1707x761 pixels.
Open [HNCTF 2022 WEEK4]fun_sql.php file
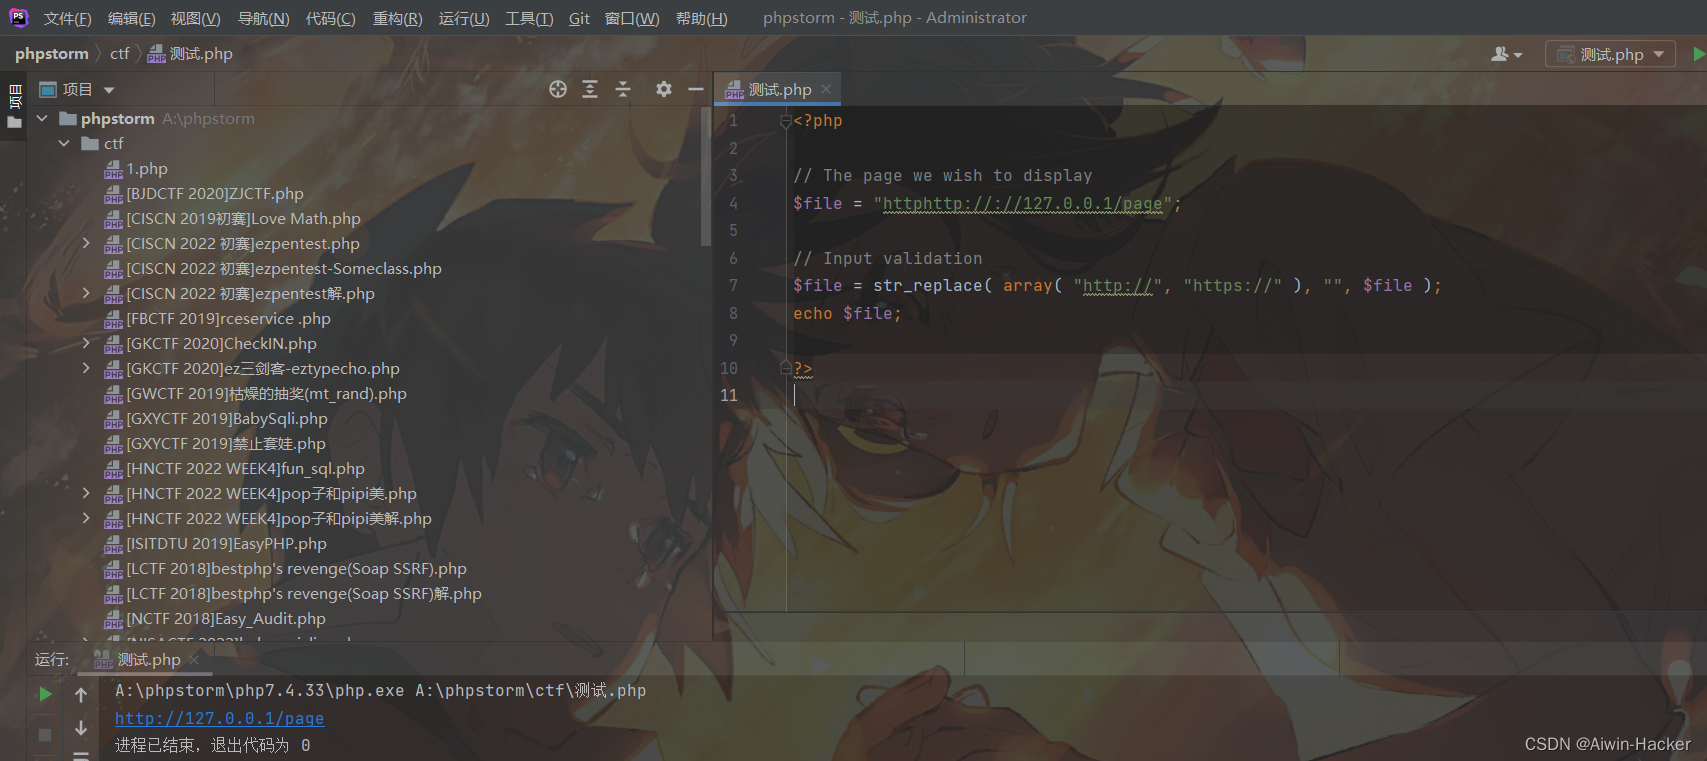coord(235,468)
